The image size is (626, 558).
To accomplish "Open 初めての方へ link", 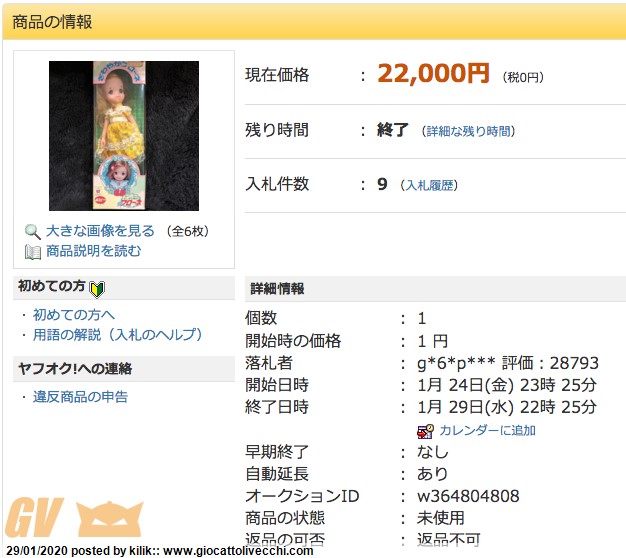I will click(x=74, y=315).
